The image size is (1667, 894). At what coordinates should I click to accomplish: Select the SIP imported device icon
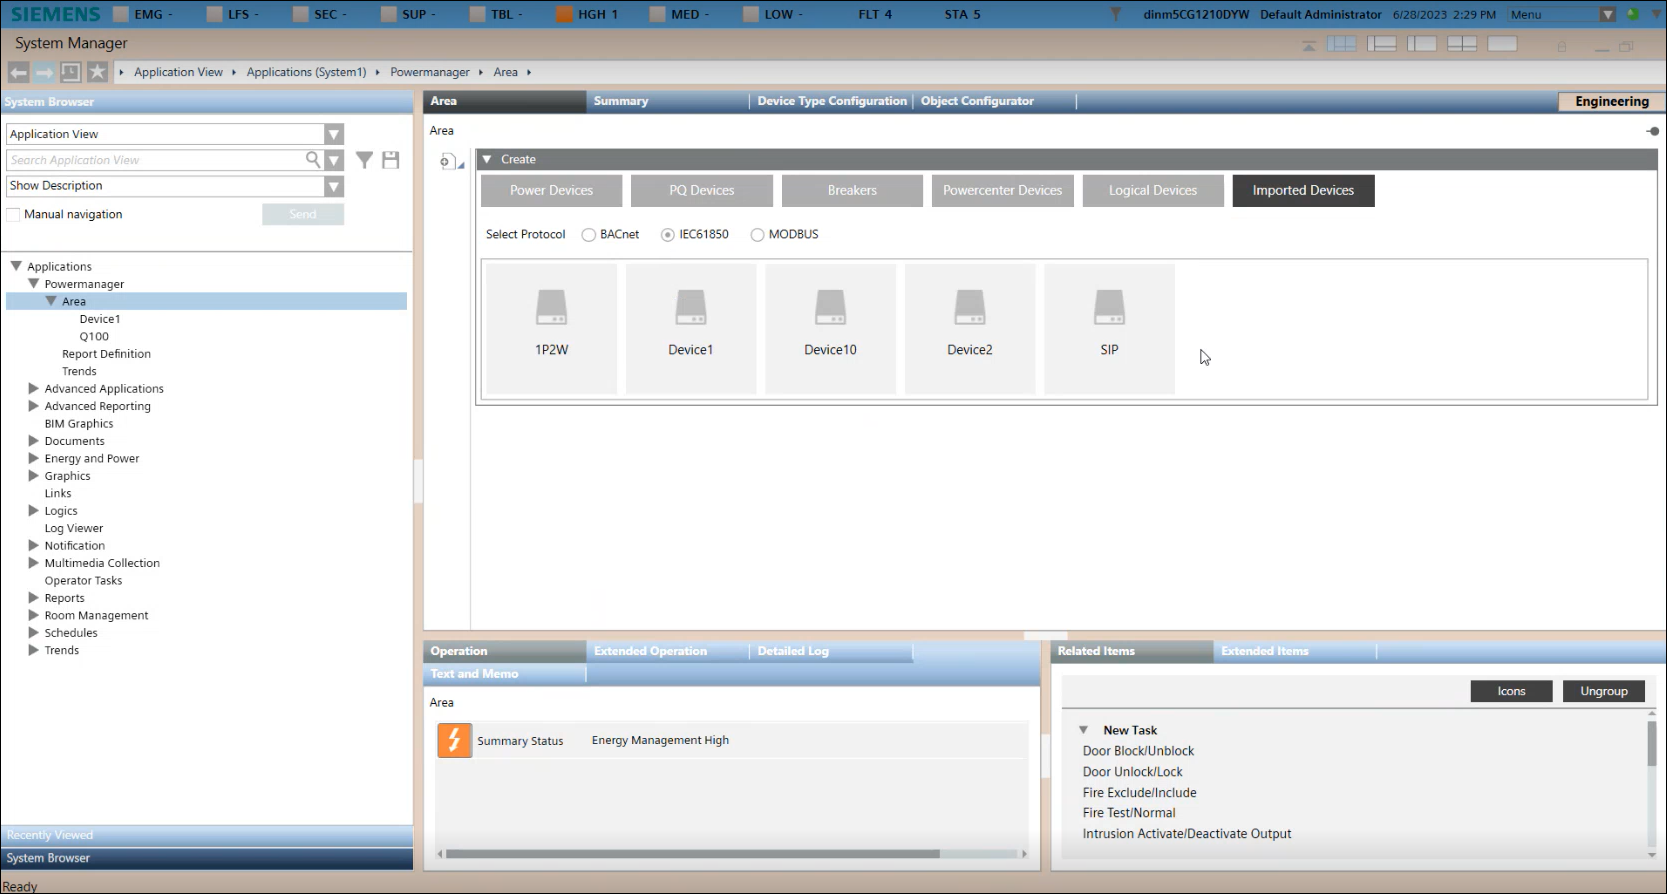tap(1109, 308)
